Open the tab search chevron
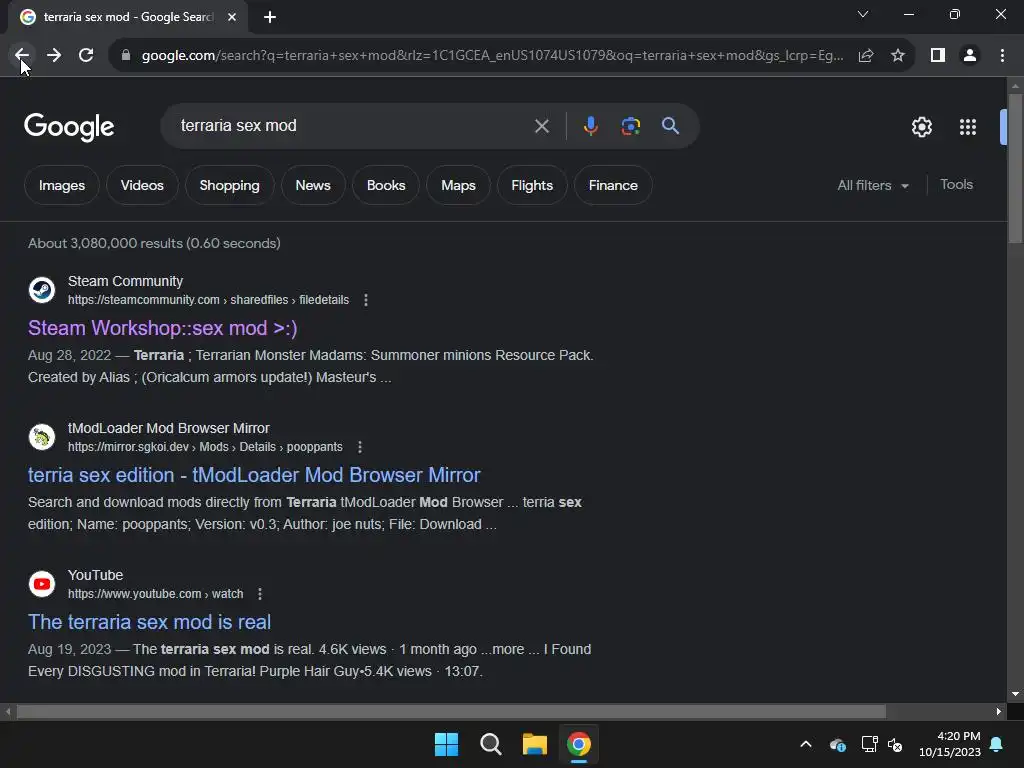The image size is (1024, 768). (863, 14)
